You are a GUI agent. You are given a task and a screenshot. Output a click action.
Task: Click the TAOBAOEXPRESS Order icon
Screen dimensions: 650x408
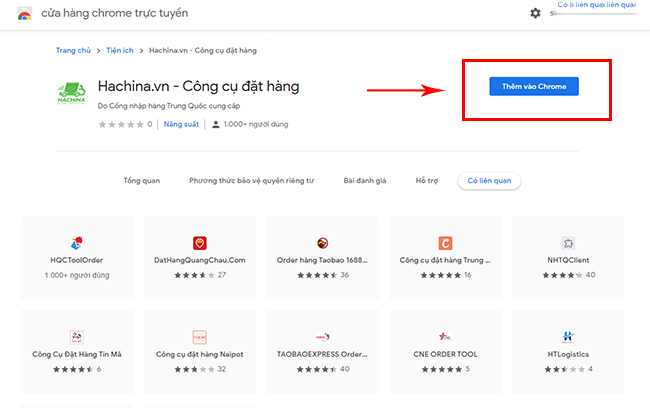click(x=323, y=337)
